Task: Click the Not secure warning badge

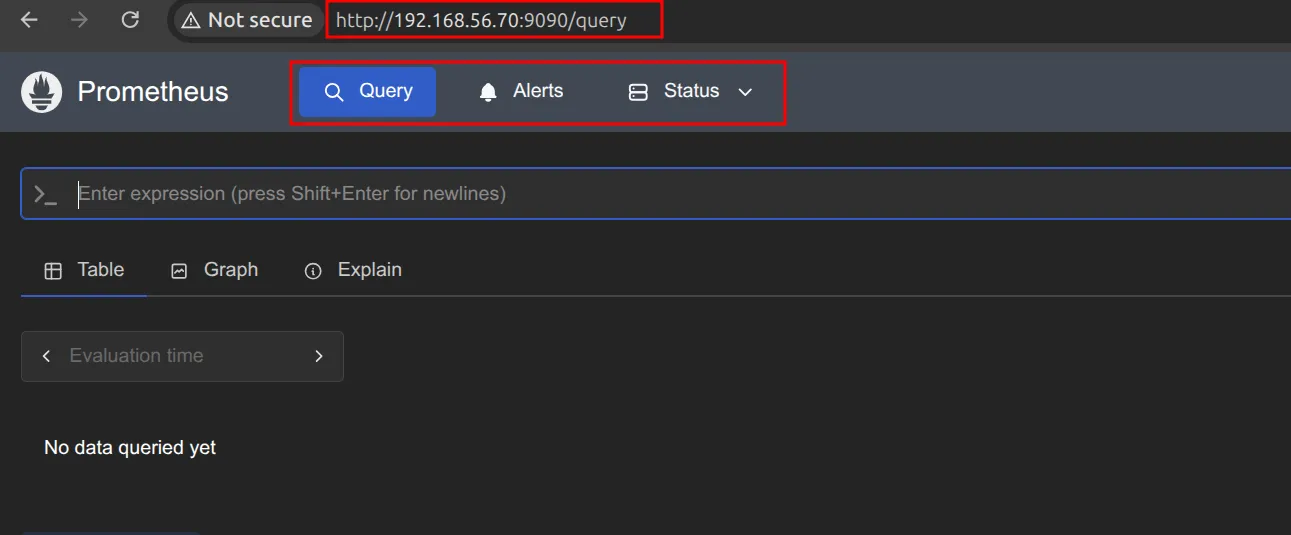Action: click(246, 20)
